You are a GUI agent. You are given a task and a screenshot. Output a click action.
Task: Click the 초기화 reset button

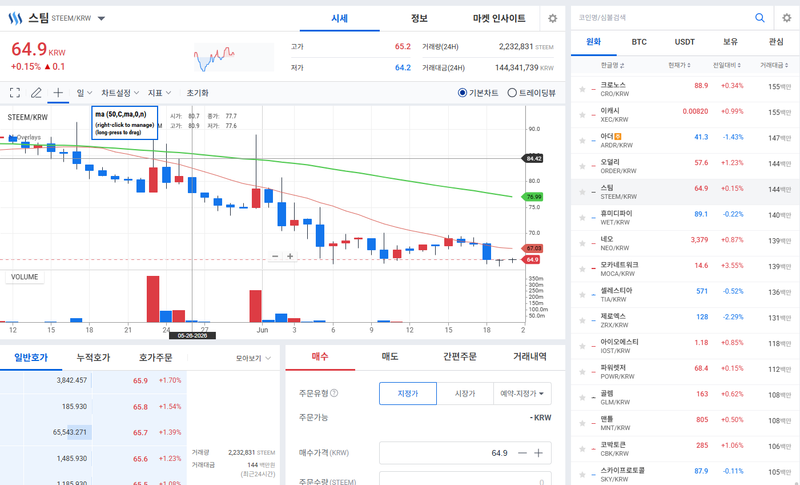(197, 93)
